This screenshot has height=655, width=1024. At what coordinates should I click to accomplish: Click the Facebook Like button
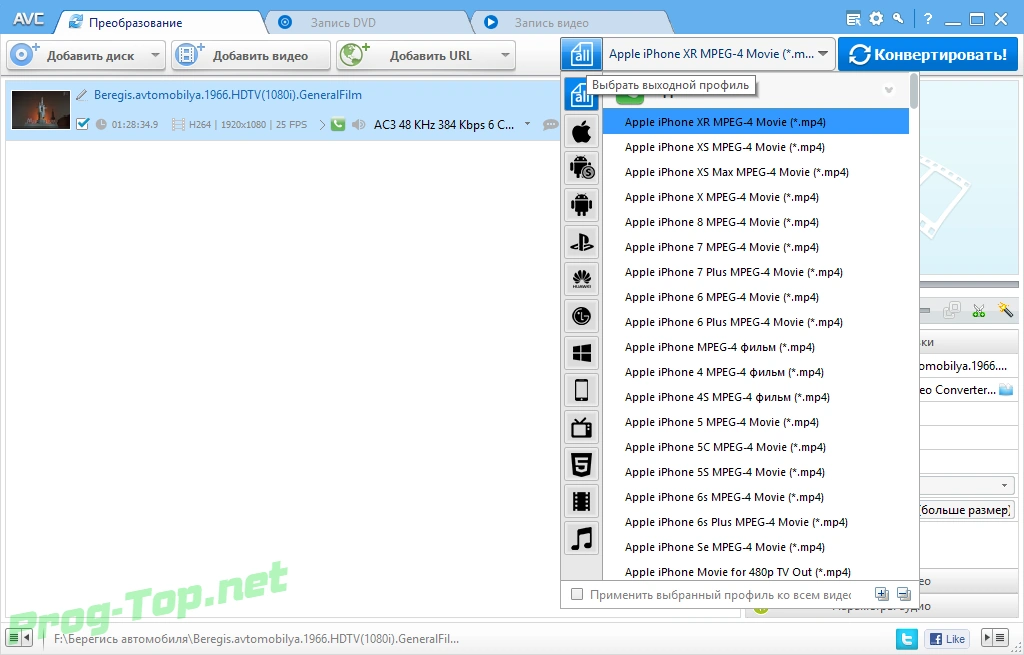pos(947,639)
